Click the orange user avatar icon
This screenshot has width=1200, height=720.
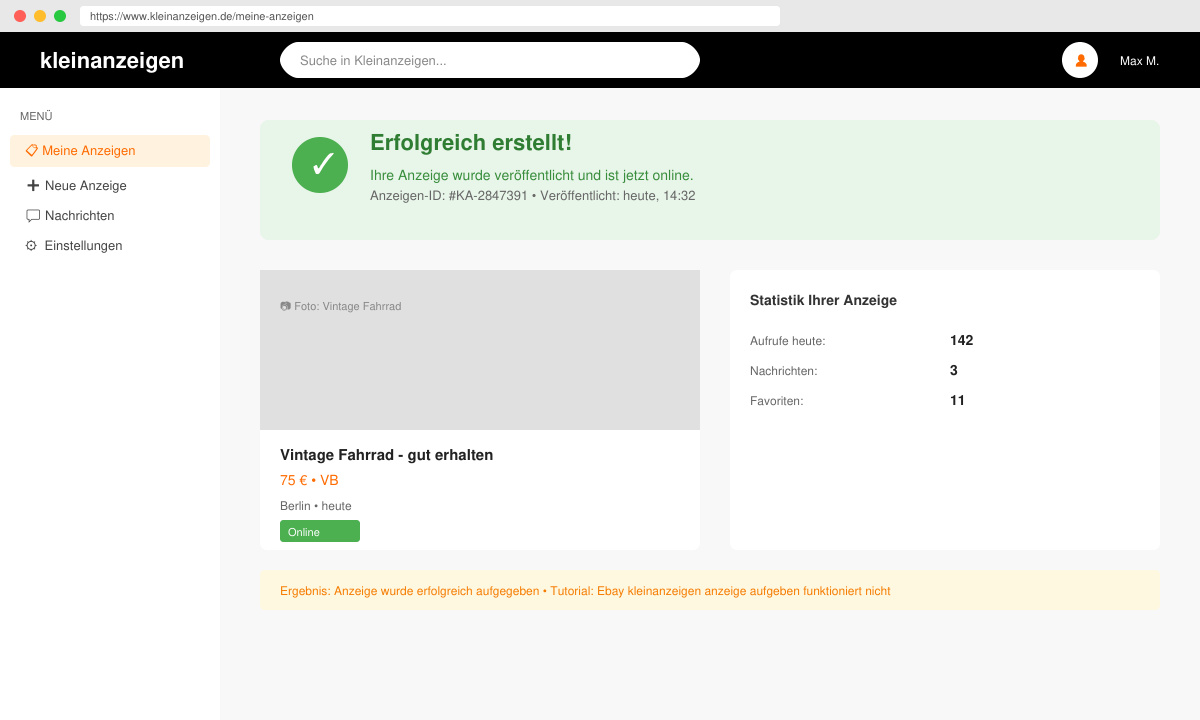coord(1080,60)
